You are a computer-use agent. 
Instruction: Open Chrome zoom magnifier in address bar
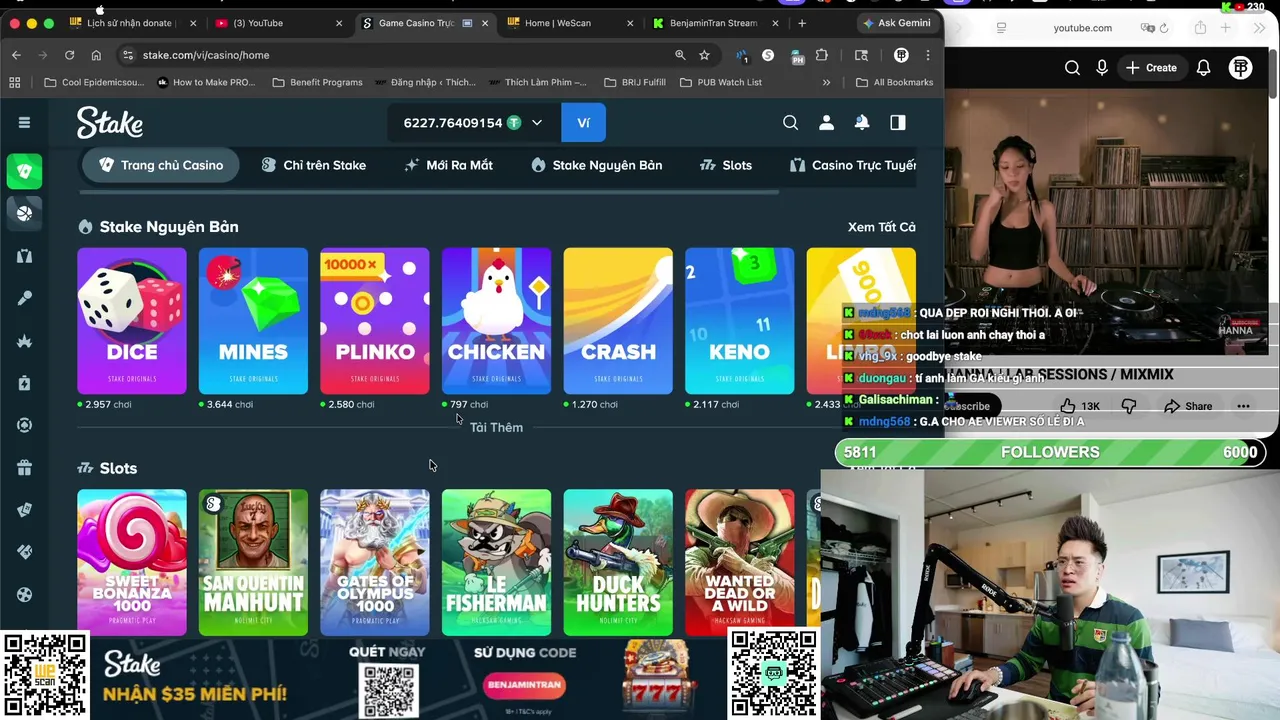680,55
